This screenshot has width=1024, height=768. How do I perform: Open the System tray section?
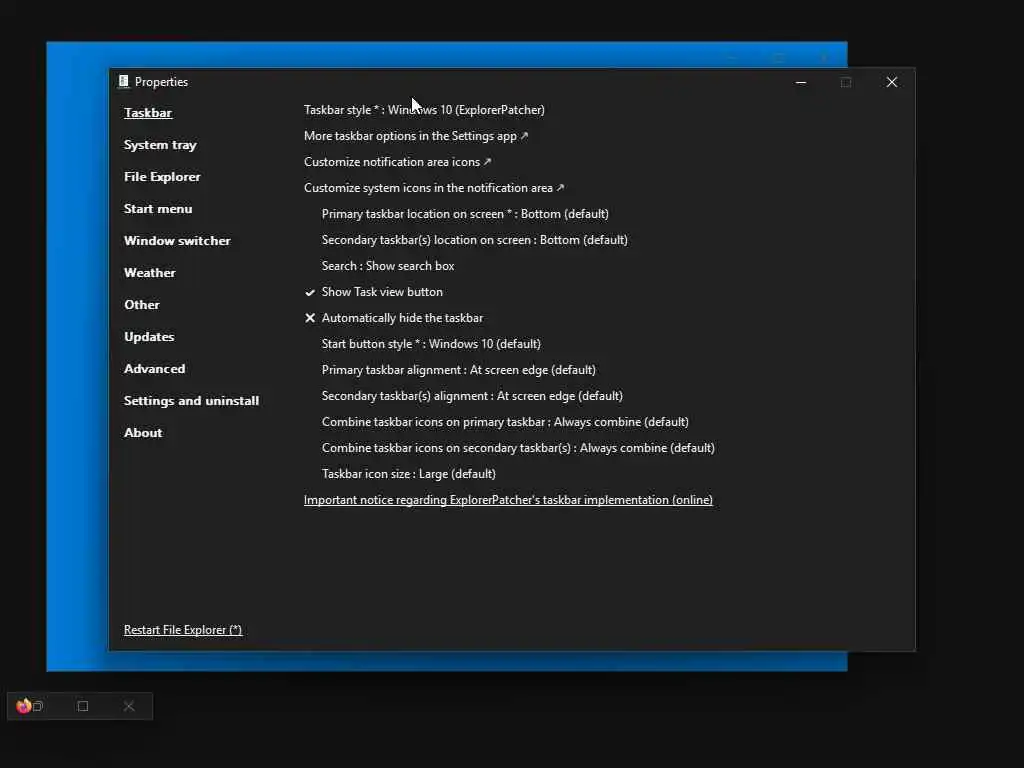coord(160,144)
